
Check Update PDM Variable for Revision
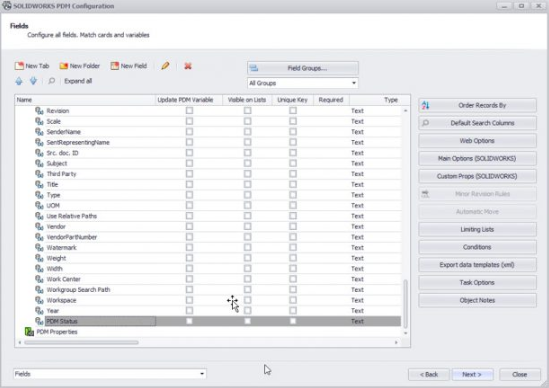pyautogui.click(x=189, y=111)
